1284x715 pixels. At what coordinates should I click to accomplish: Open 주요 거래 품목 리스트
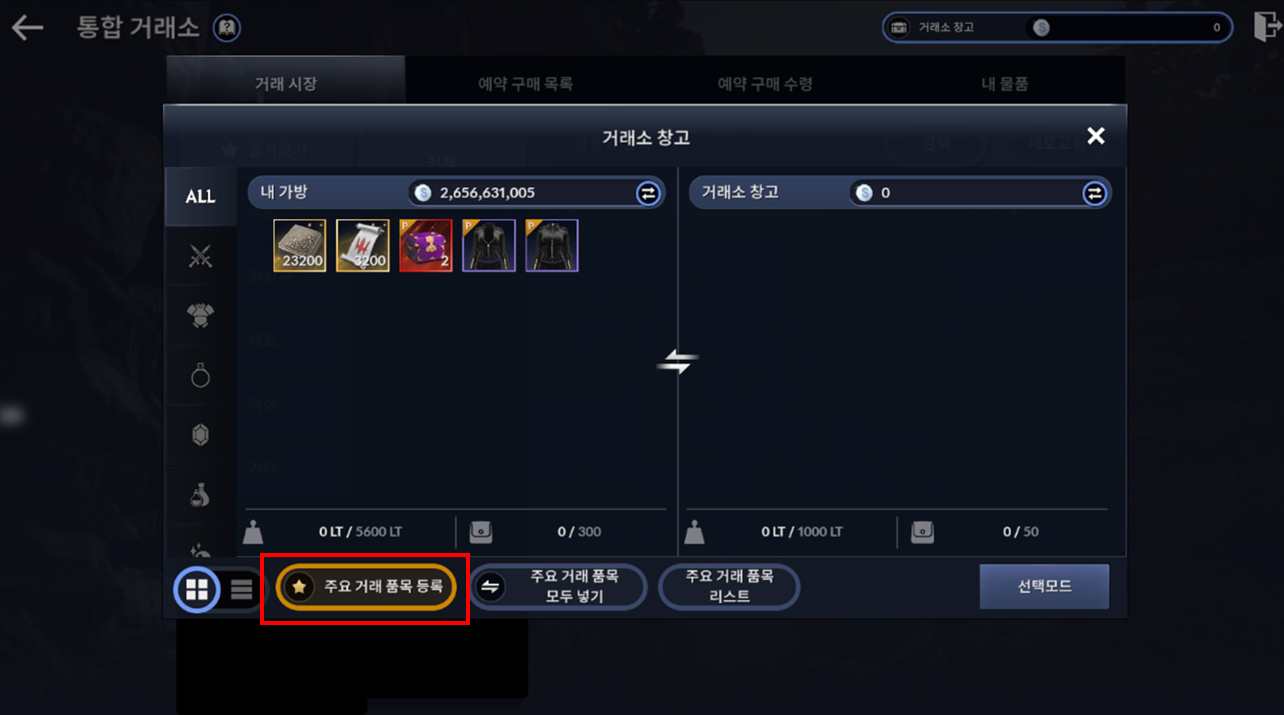(729, 587)
